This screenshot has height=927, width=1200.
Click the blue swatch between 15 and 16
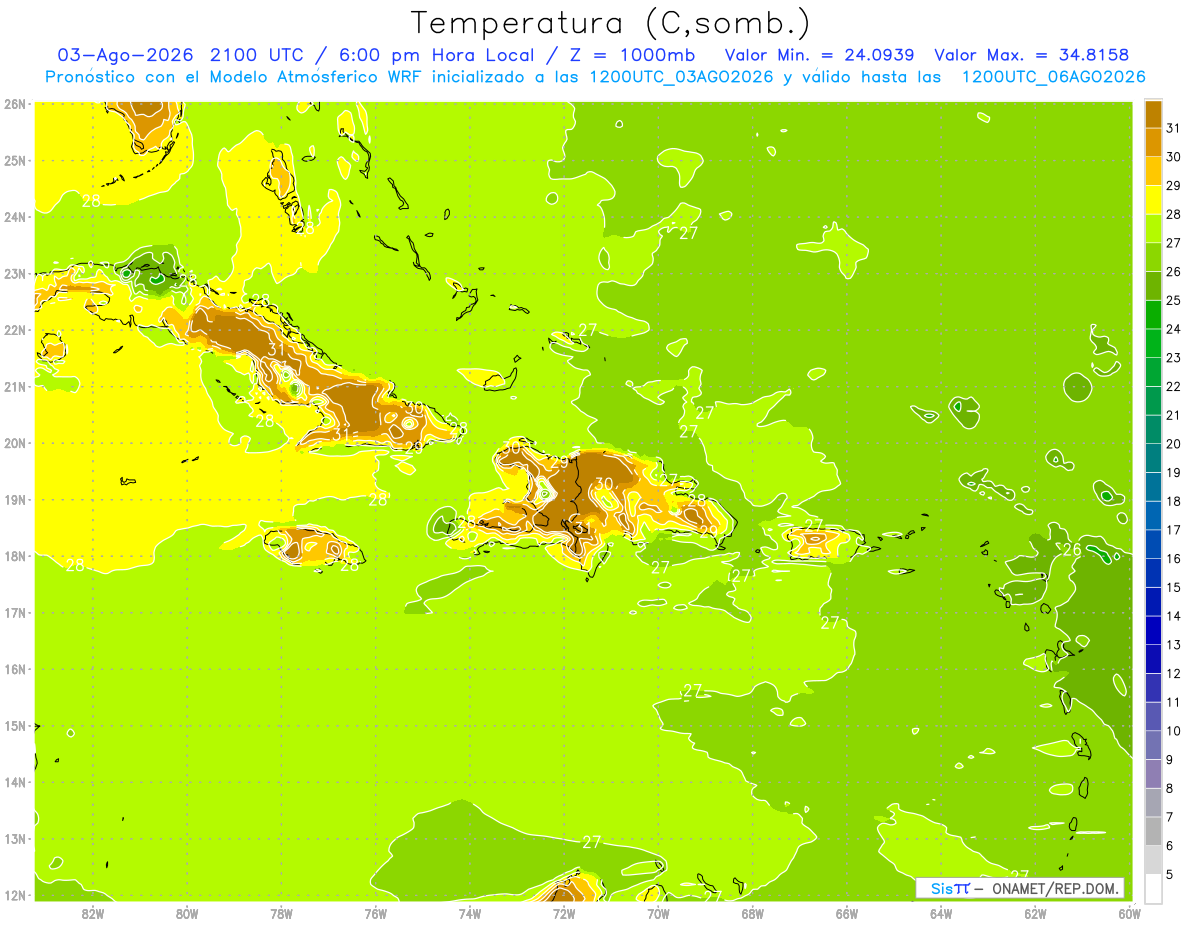(1153, 573)
